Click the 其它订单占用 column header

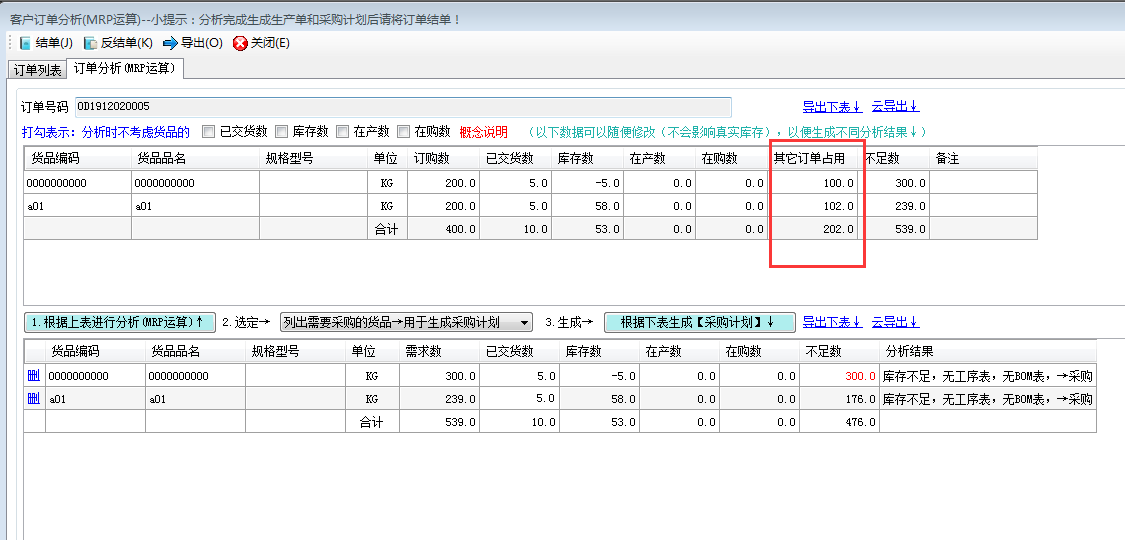coord(809,158)
